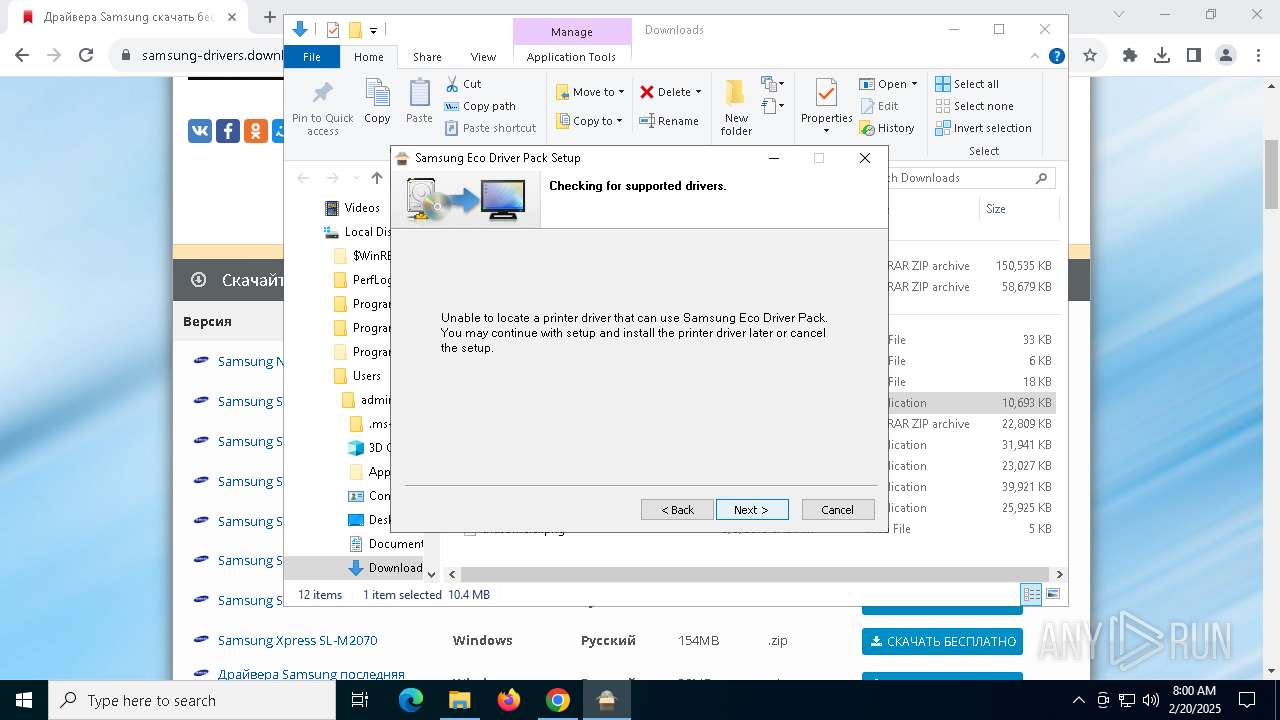Click the Properties icon in ribbon
Viewport: 1280px width, 720px height.
click(x=826, y=104)
